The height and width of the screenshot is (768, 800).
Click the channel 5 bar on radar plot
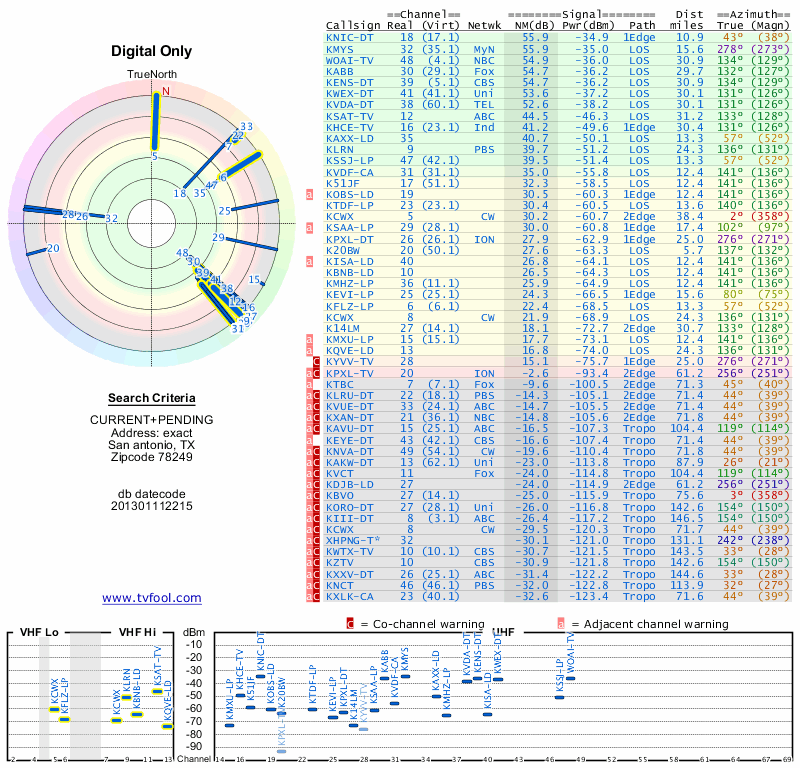pos(156,121)
